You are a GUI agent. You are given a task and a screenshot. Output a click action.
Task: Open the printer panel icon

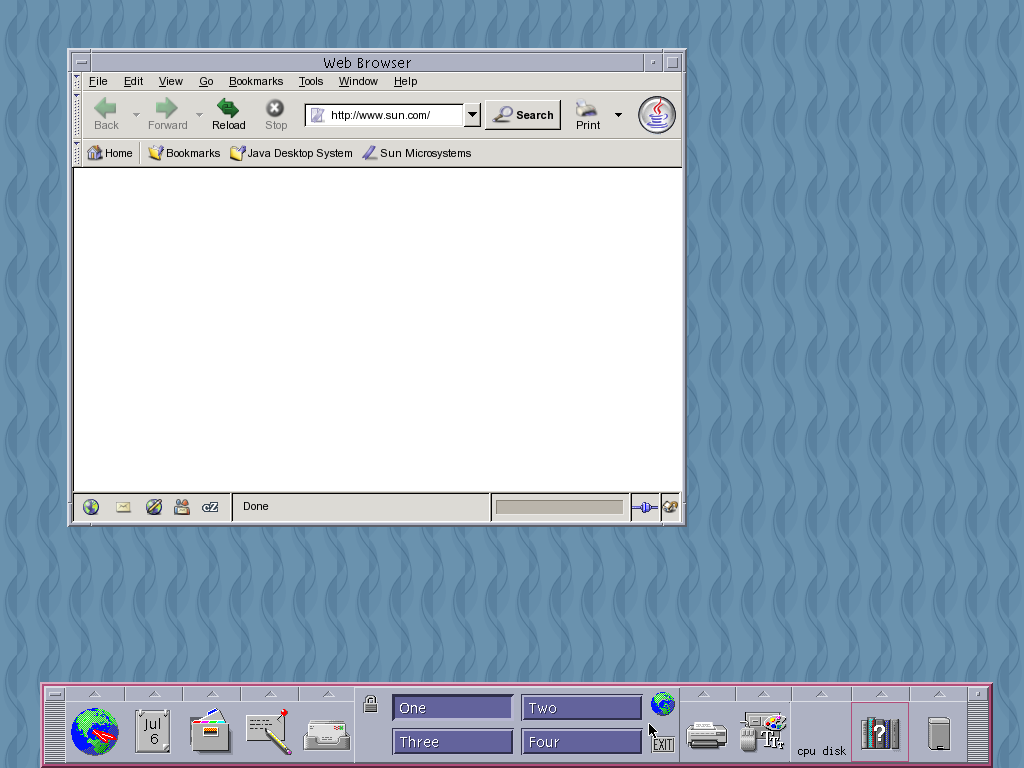pos(707,735)
